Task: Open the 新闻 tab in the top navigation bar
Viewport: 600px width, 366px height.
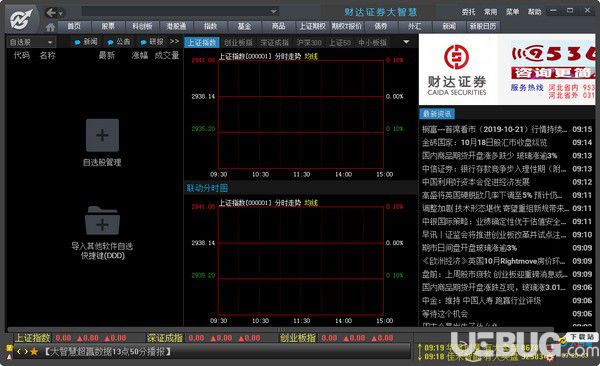Action: (448, 26)
